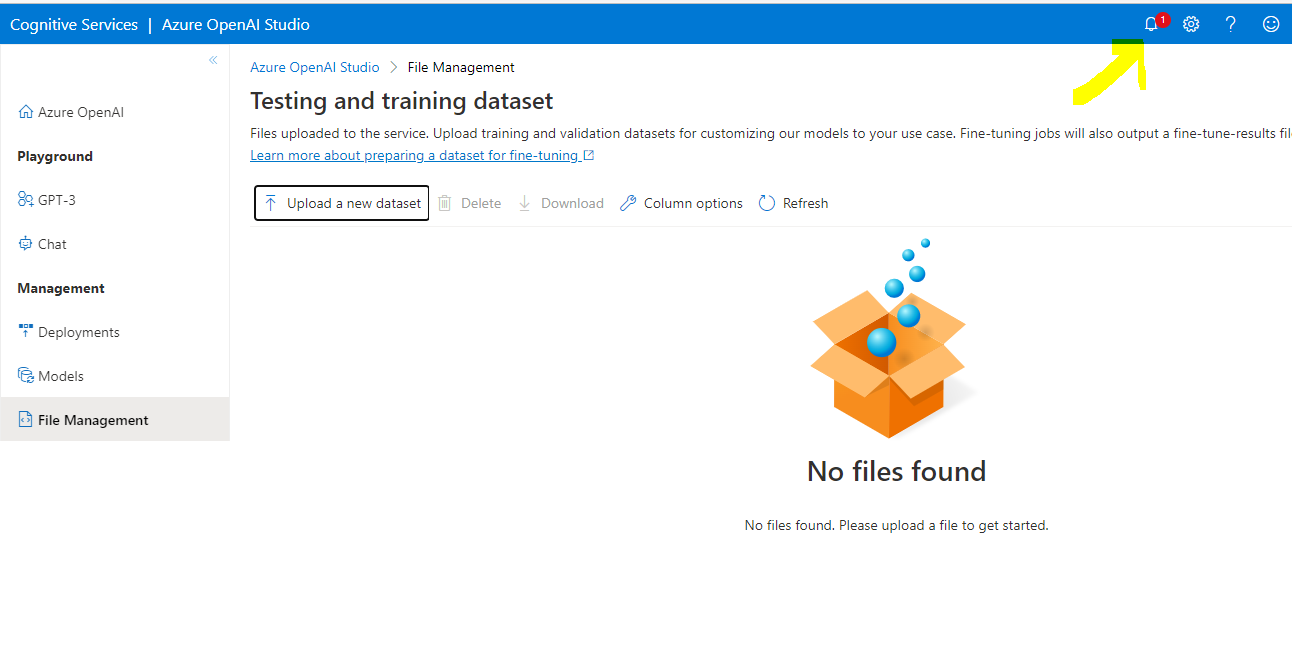Click Upload a new dataset

(341, 202)
